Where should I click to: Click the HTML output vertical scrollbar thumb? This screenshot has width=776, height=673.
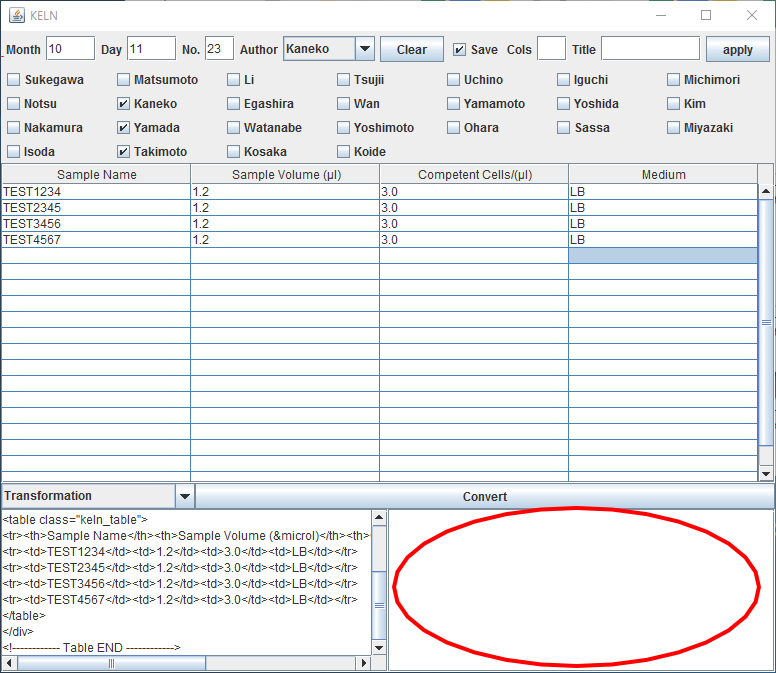click(x=379, y=605)
